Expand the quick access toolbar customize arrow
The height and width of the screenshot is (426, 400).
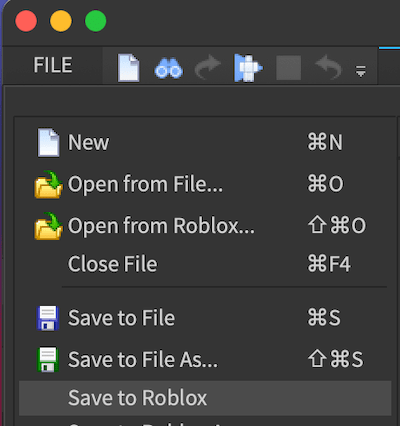point(361,71)
